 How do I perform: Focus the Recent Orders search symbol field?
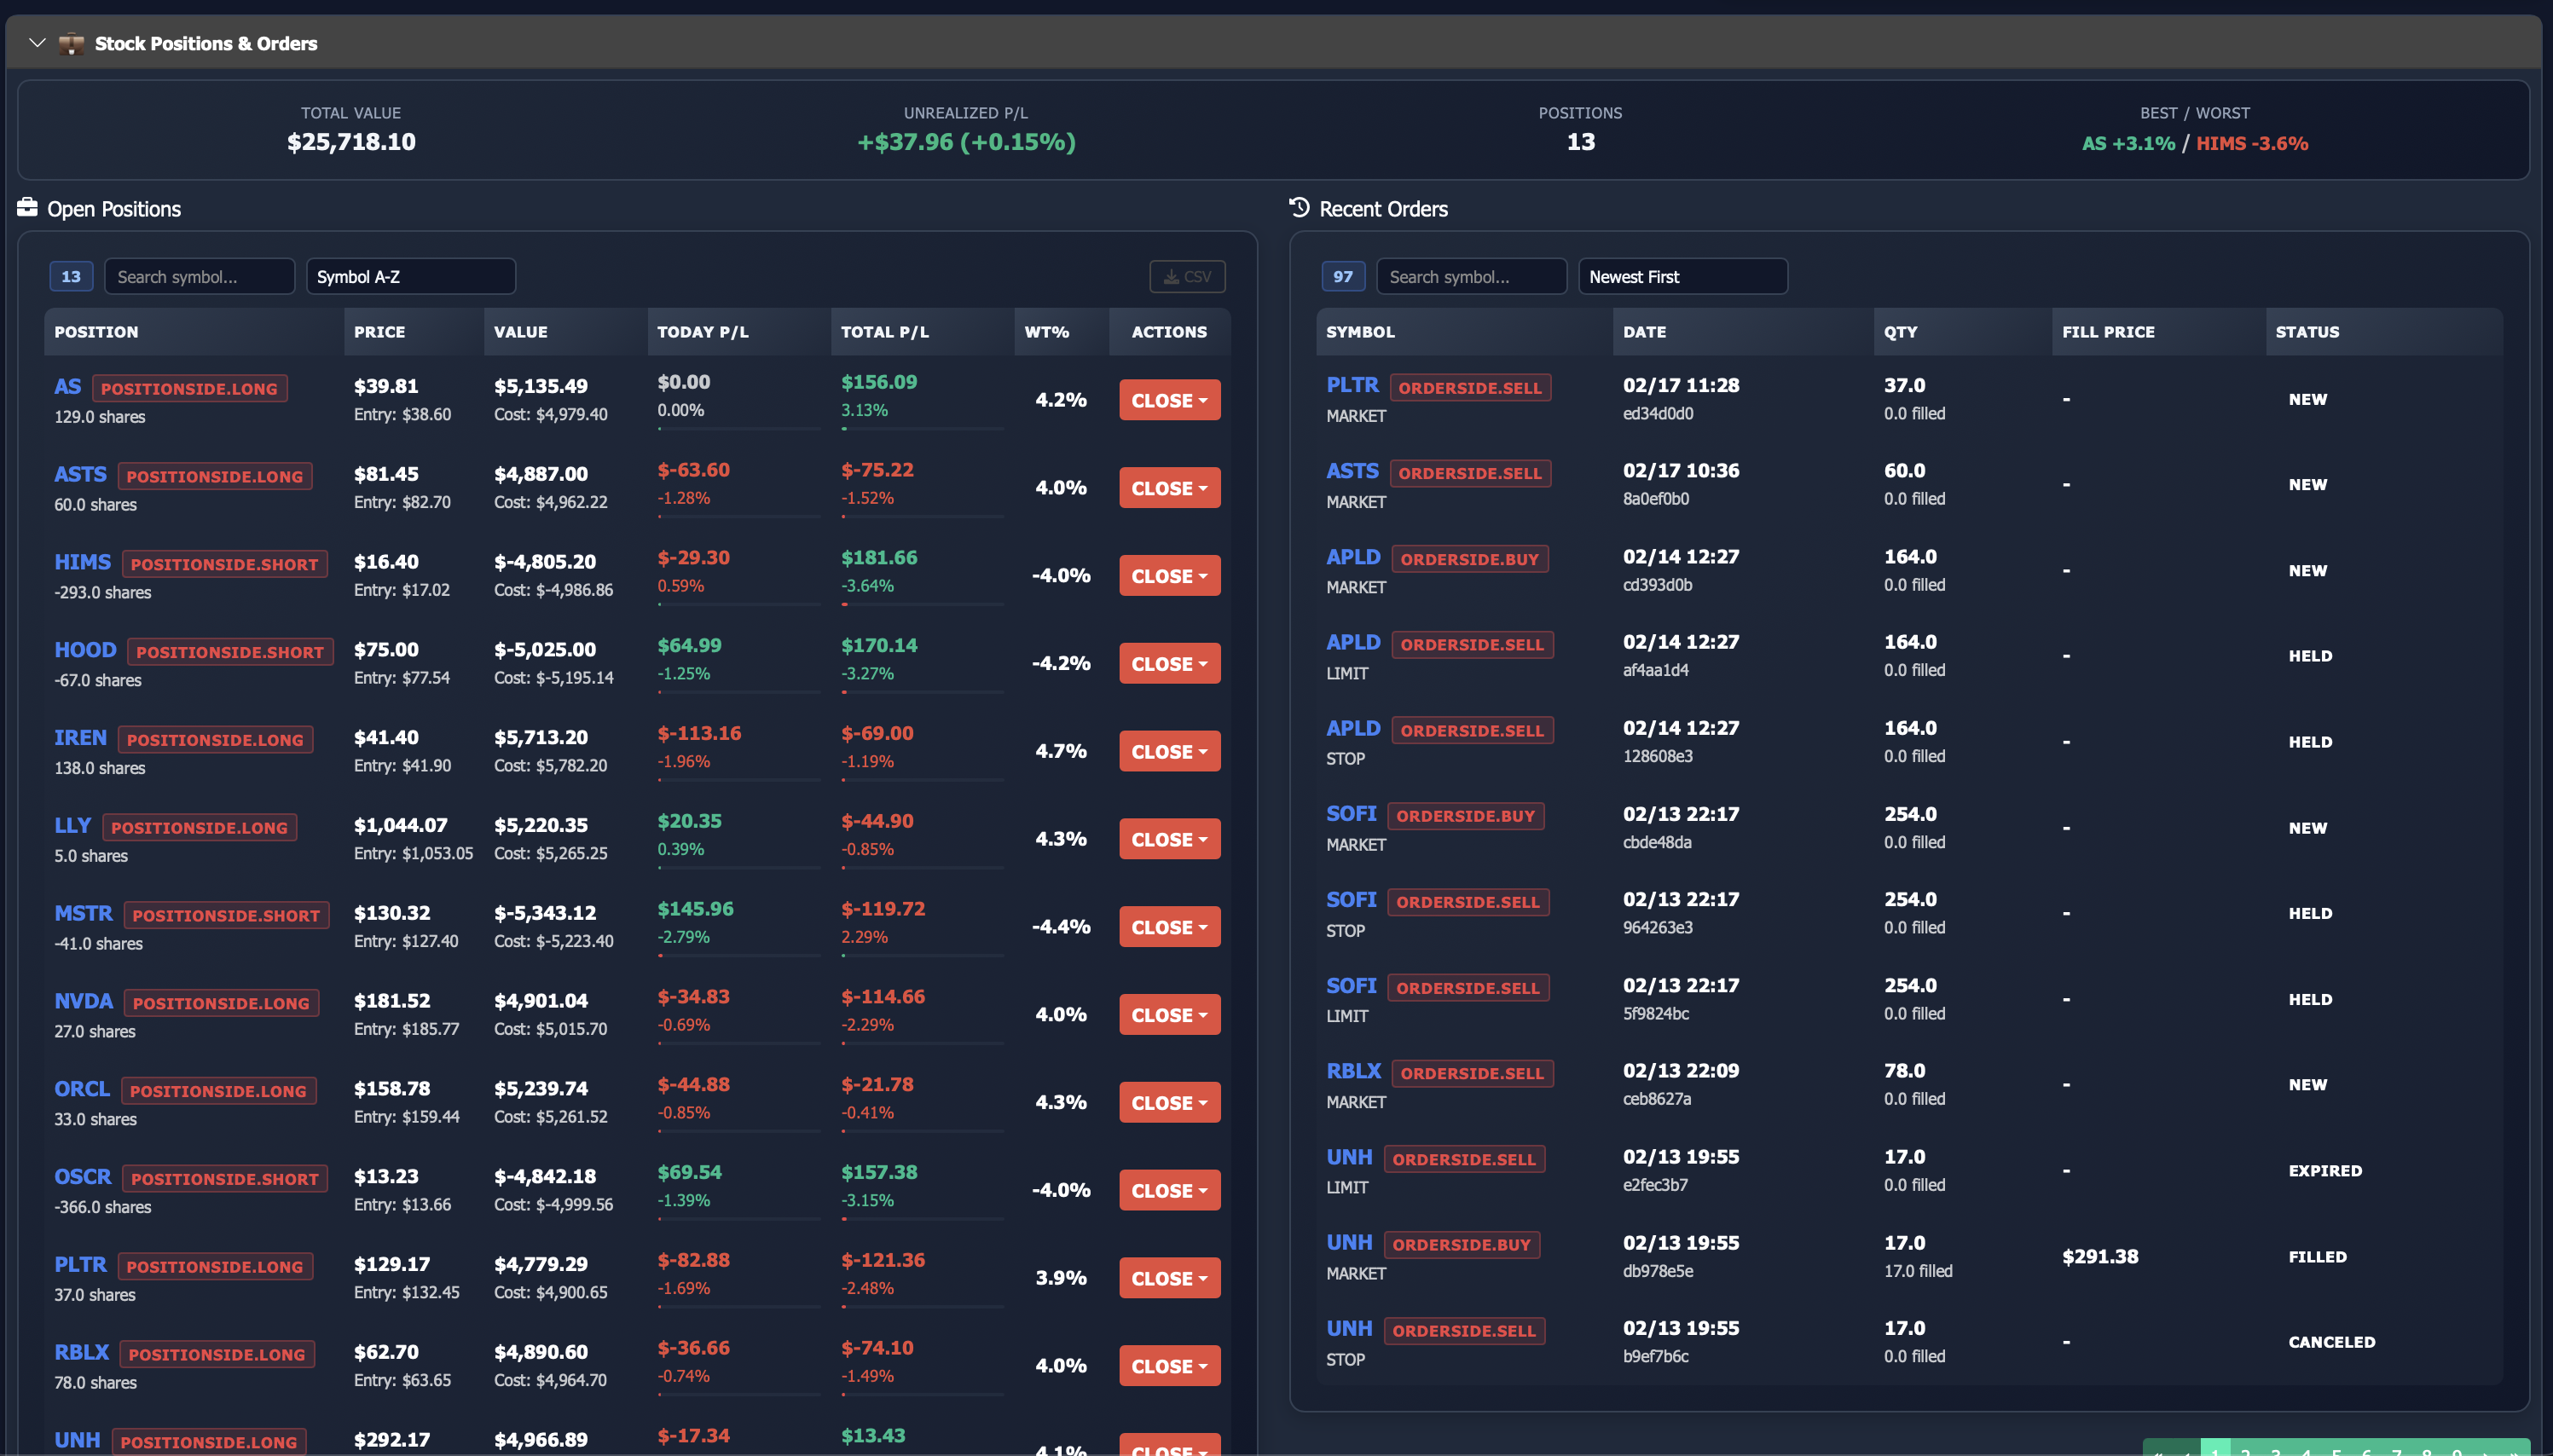1472,277
